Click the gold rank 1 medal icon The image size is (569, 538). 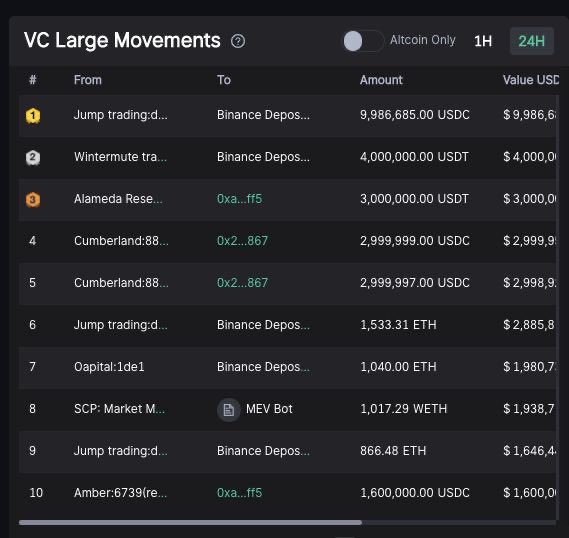click(33, 116)
